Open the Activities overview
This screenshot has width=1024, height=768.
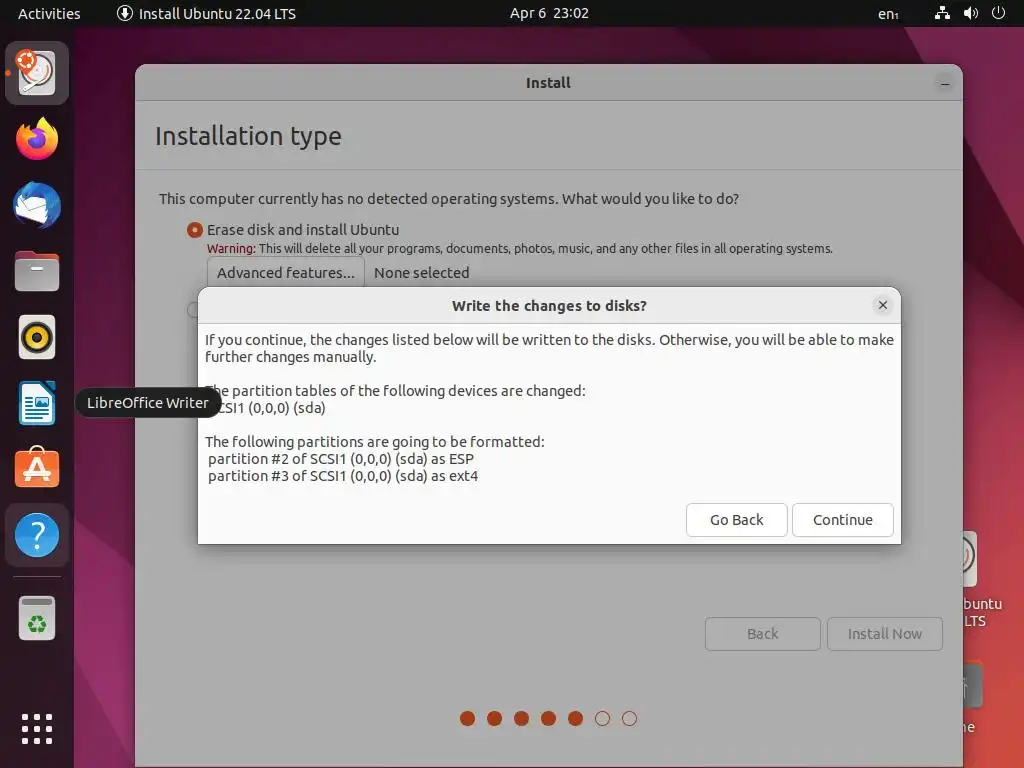pyautogui.click(x=49, y=13)
